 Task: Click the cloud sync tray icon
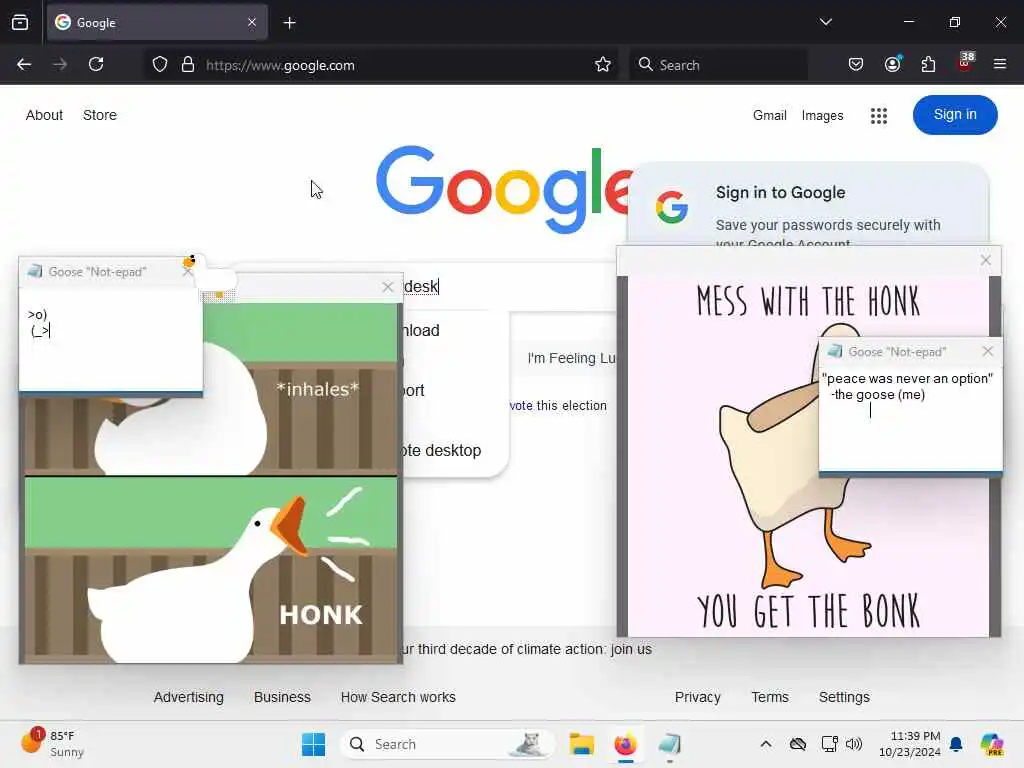797,744
